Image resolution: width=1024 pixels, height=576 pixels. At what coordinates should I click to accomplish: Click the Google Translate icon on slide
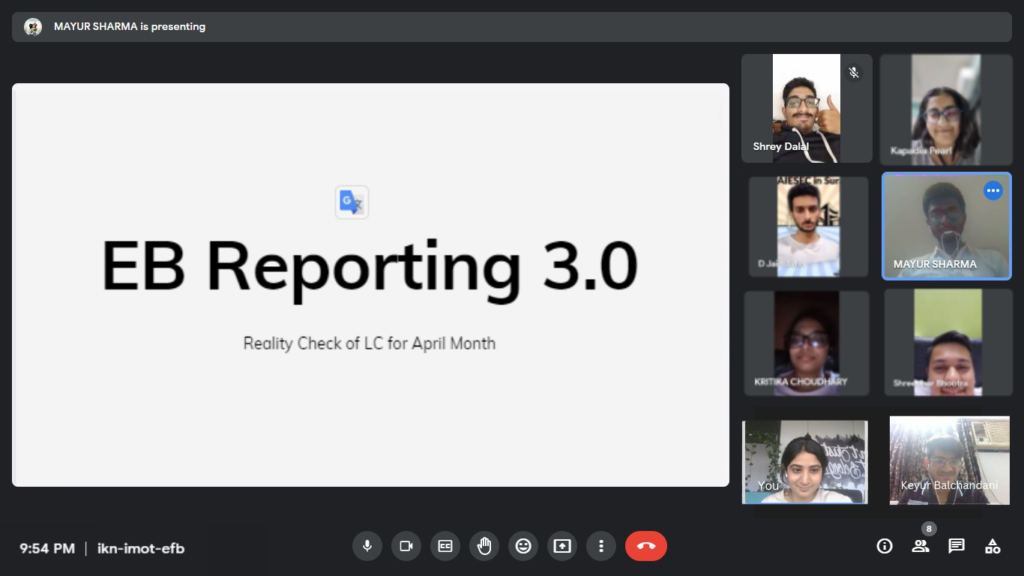(352, 202)
